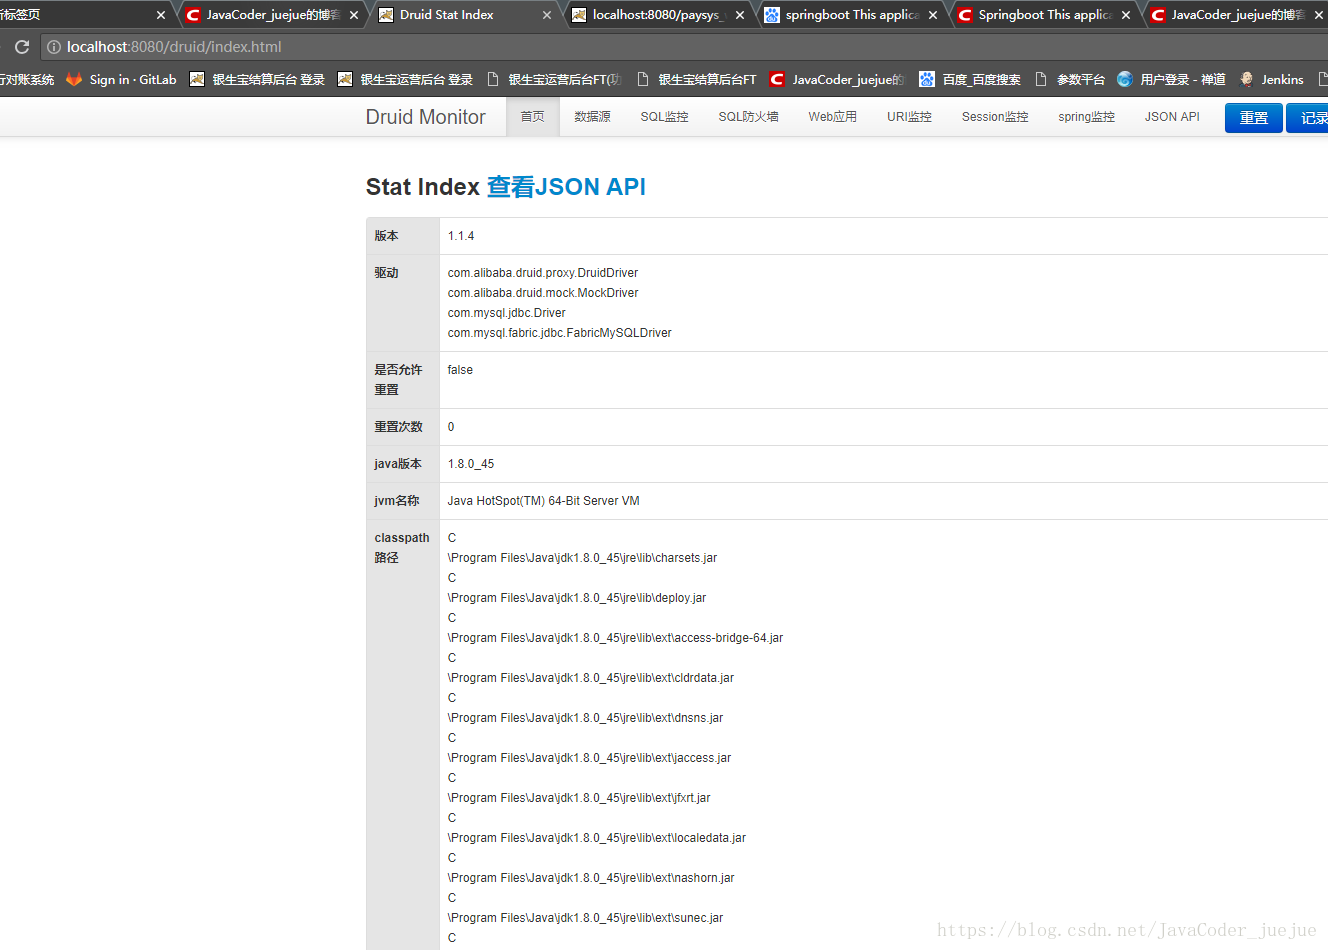This screenshot has width=1328, height=950.
Task: Click the jfxrt.jar classpath entry
Action: (579, 798)
